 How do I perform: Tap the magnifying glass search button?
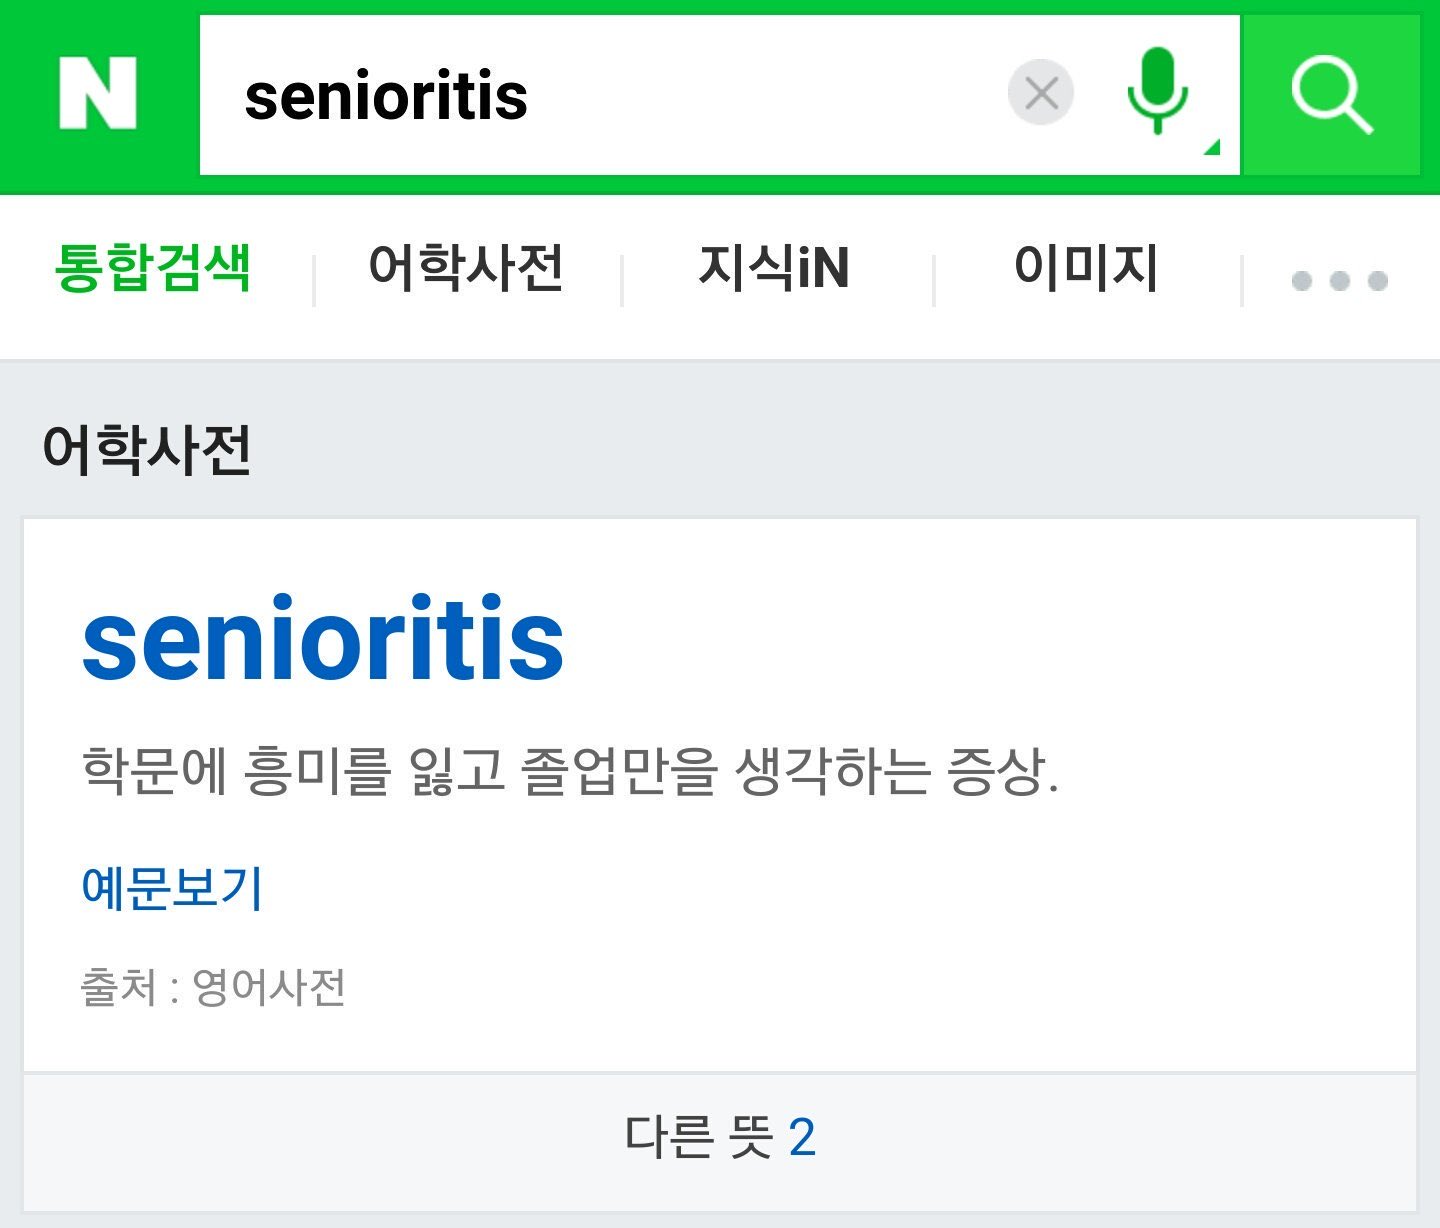1331,95
